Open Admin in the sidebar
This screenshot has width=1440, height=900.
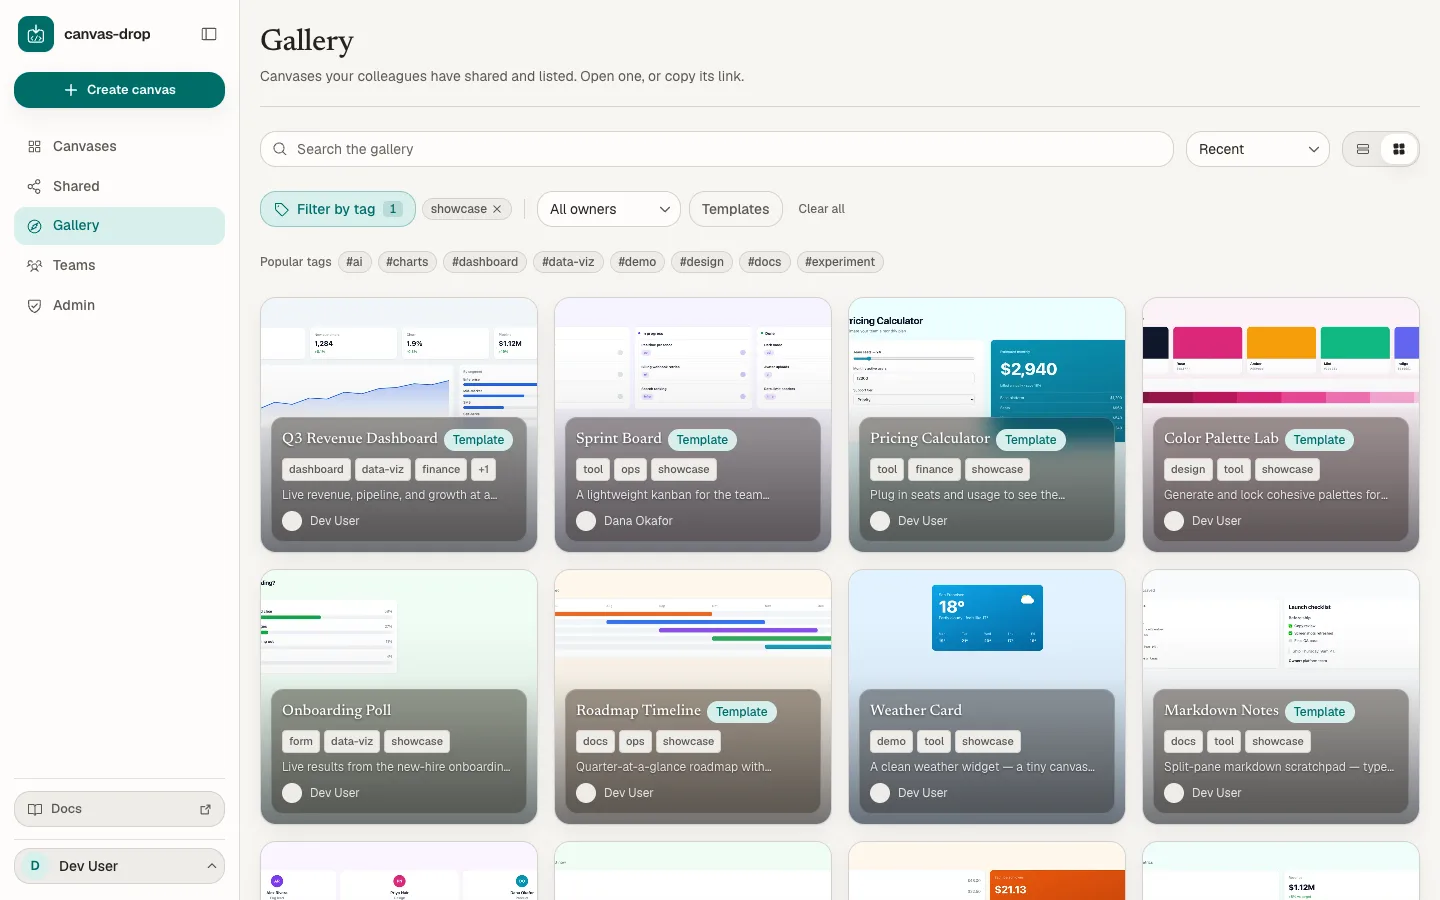(119, 305)
